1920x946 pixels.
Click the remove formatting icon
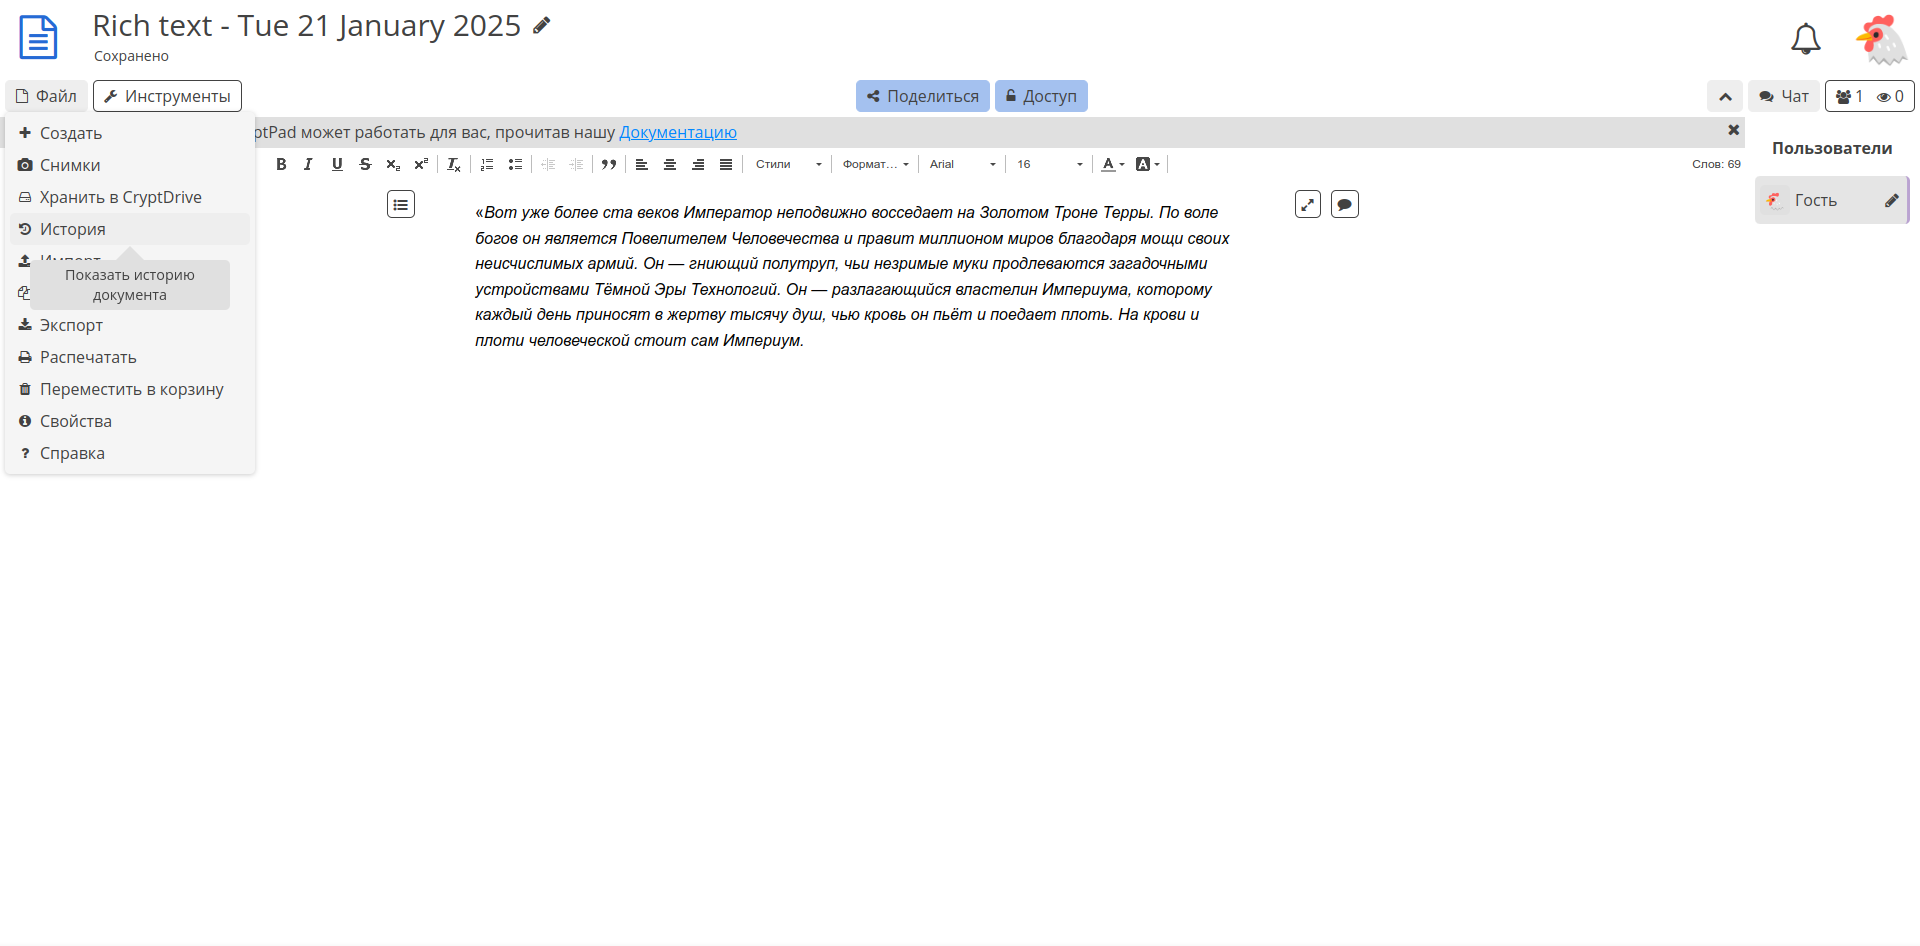click(454, 164)
